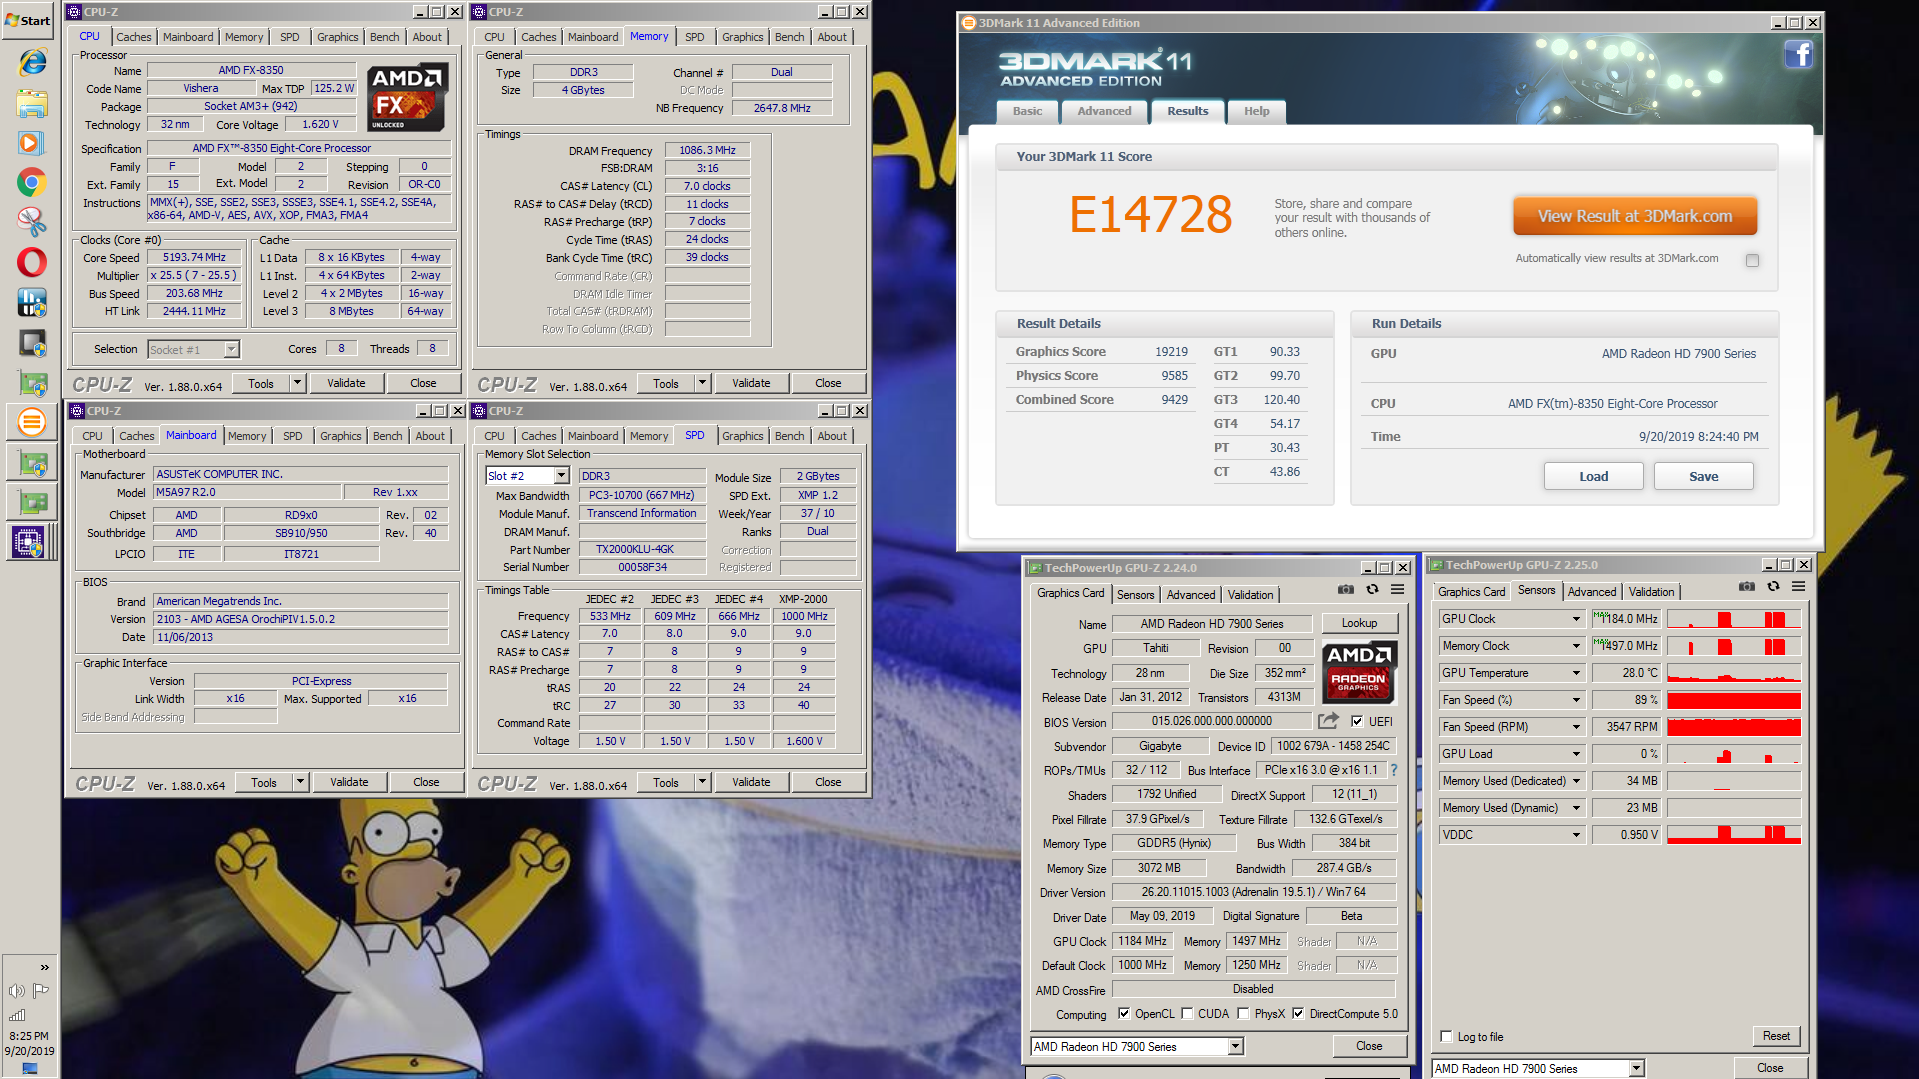The width and height of the screenshot is (1919, 1079).
Task: Open Caches tab in top-left CPU-Z window
Action: coord(133,37)
